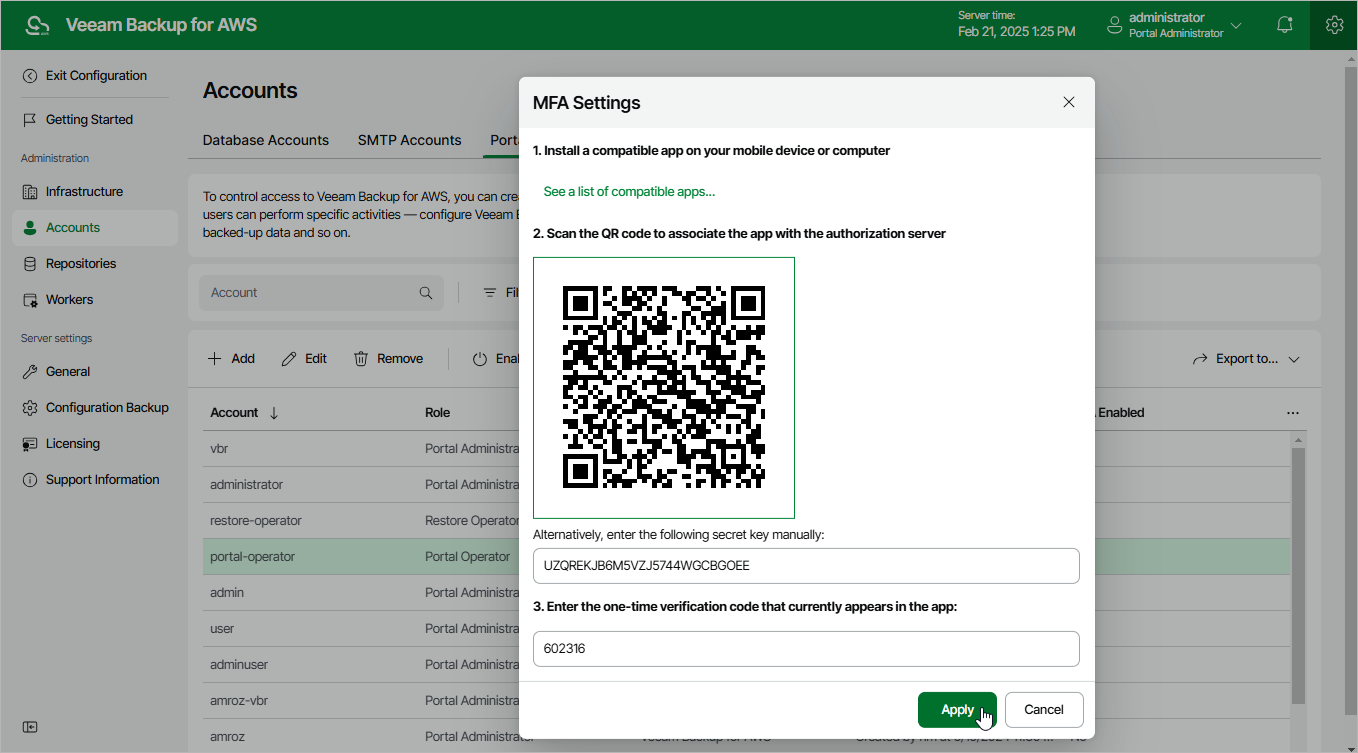Image resolution: width=1358 pixels, height=753 pixels.
Task: Click the Cancel button
Action: (x=1044, y=710)
